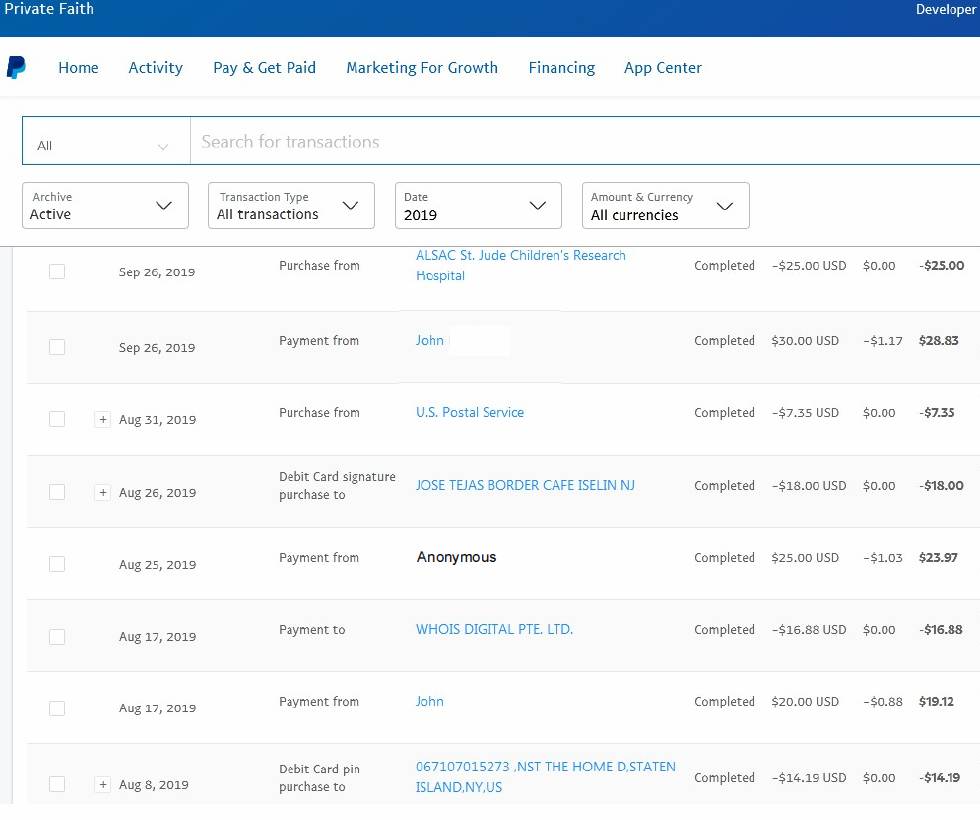Click the -$1.17 fee value
Screen dimensions: 980x820
882,341
